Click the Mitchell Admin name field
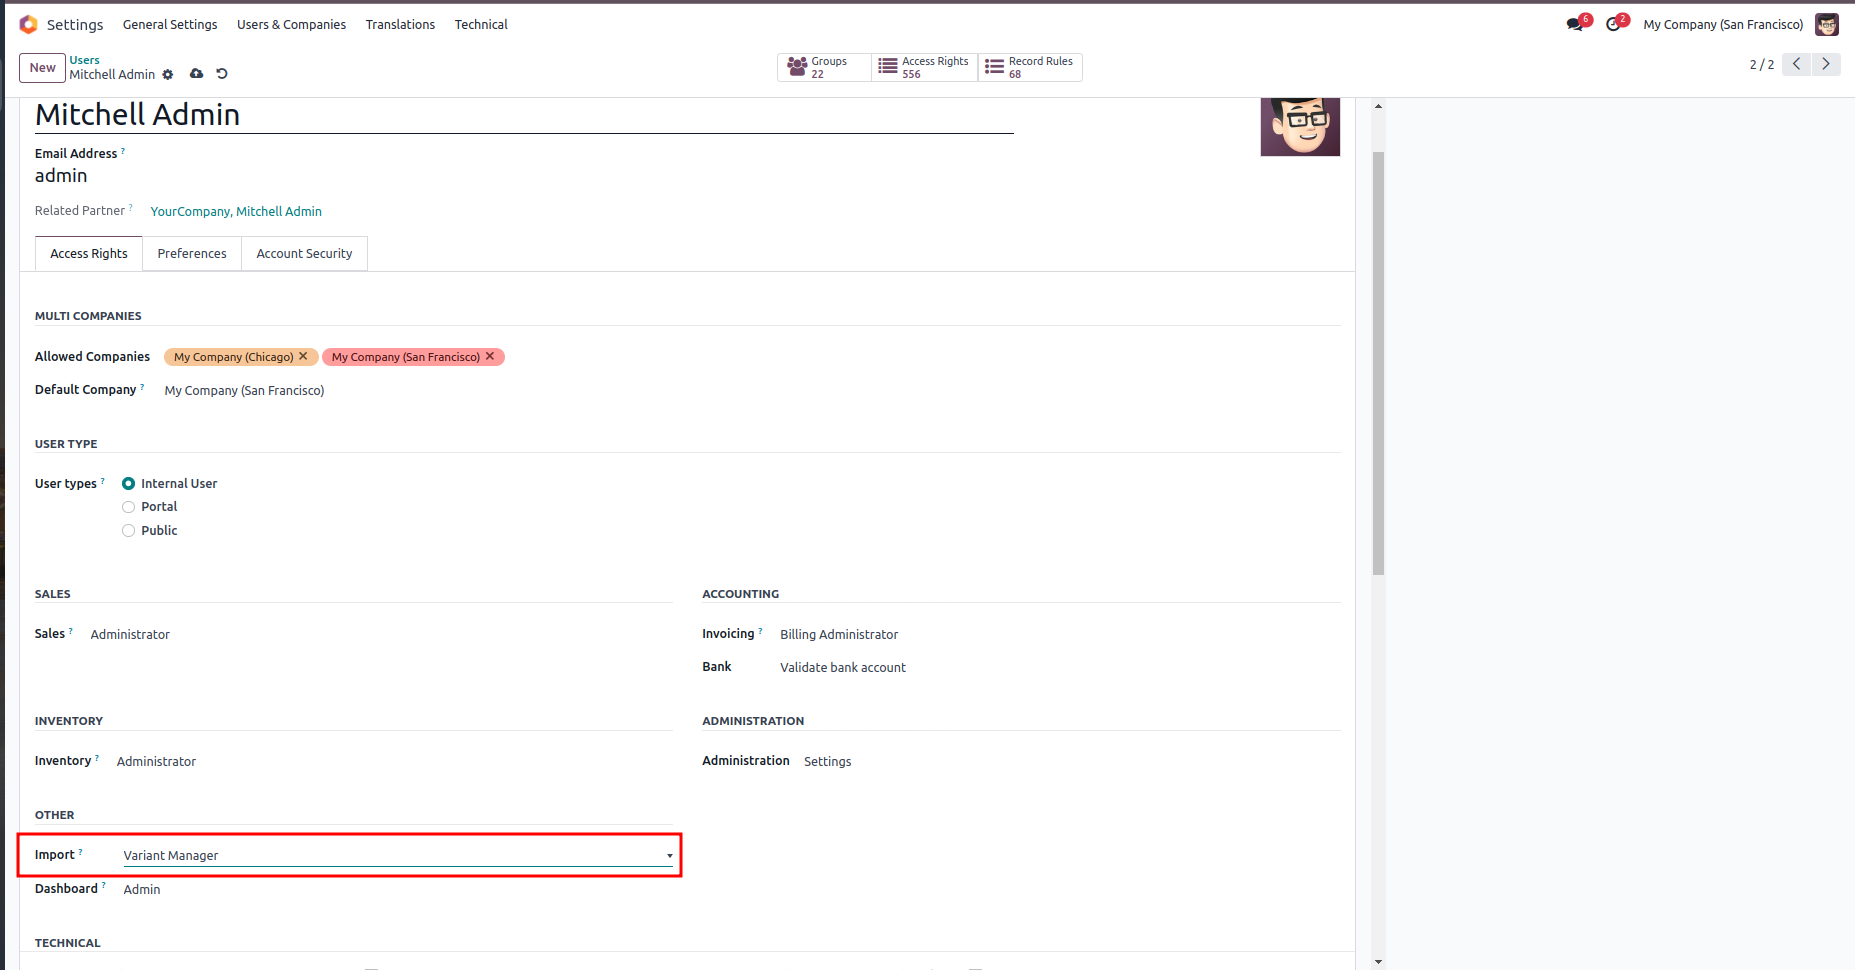The width and height of the screenshot is (1855, 970). [x=524, y=115]
